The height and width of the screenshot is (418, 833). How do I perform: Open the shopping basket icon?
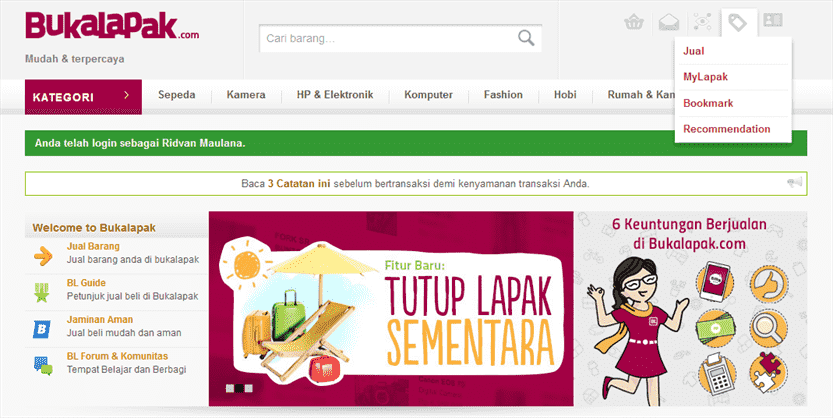coord(634,22)
